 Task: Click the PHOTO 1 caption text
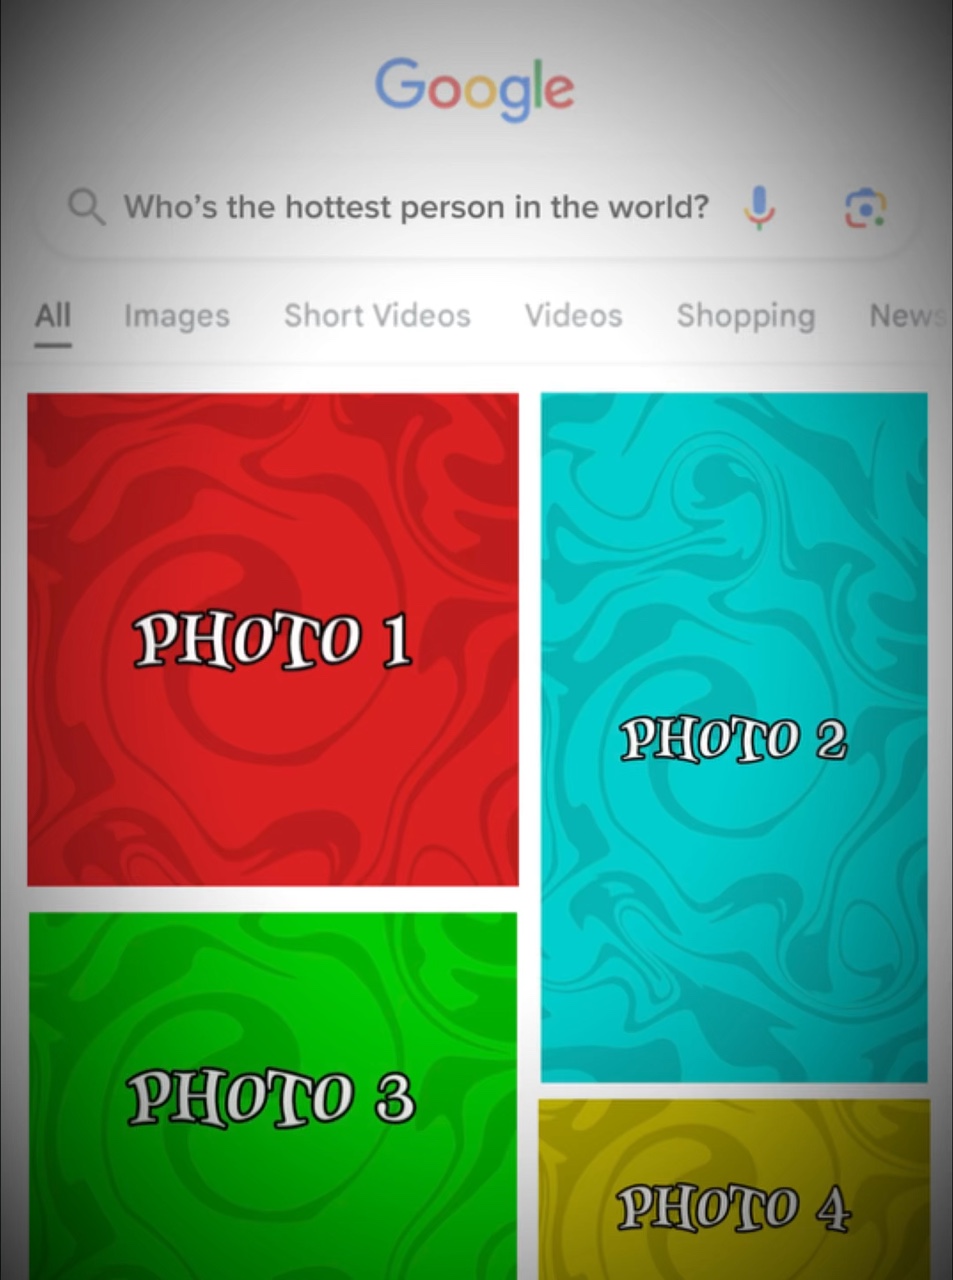(273, 640)
